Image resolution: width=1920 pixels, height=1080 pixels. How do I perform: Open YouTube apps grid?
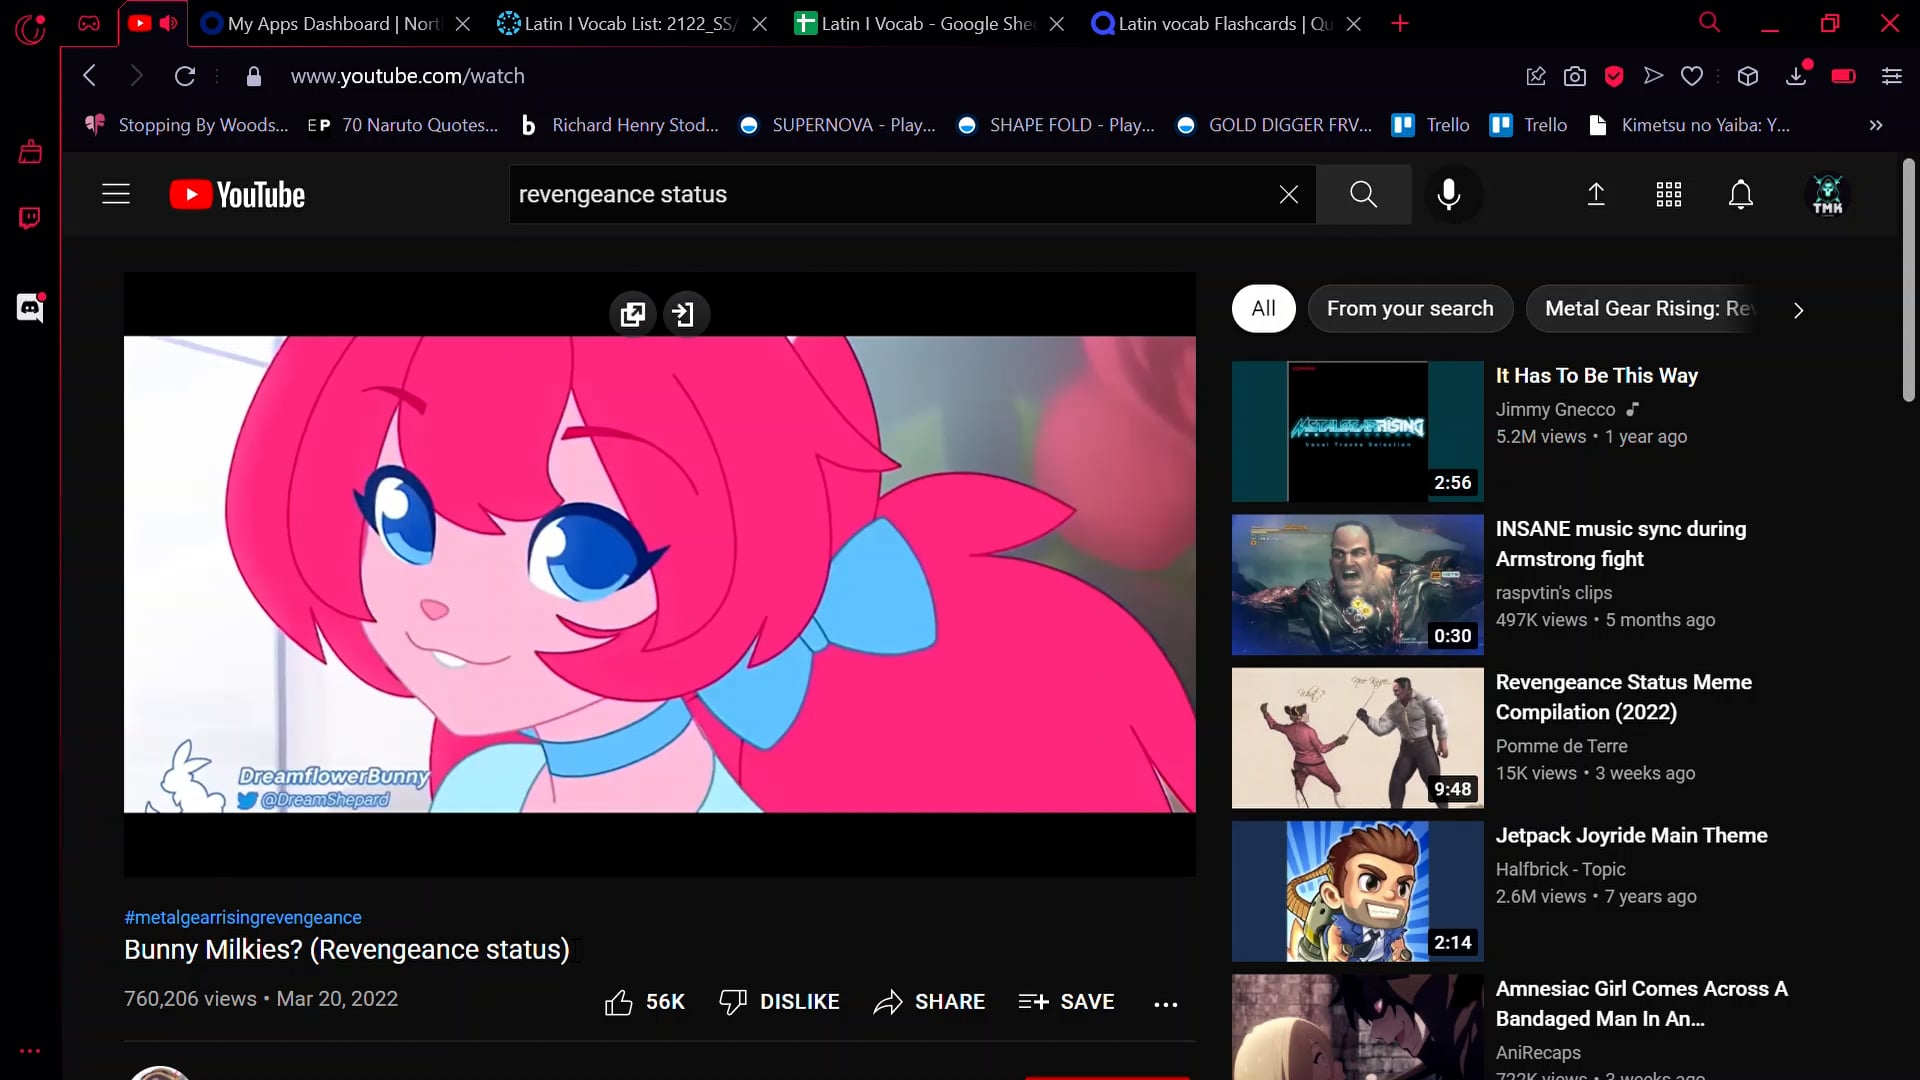[x=1669, y=194]
